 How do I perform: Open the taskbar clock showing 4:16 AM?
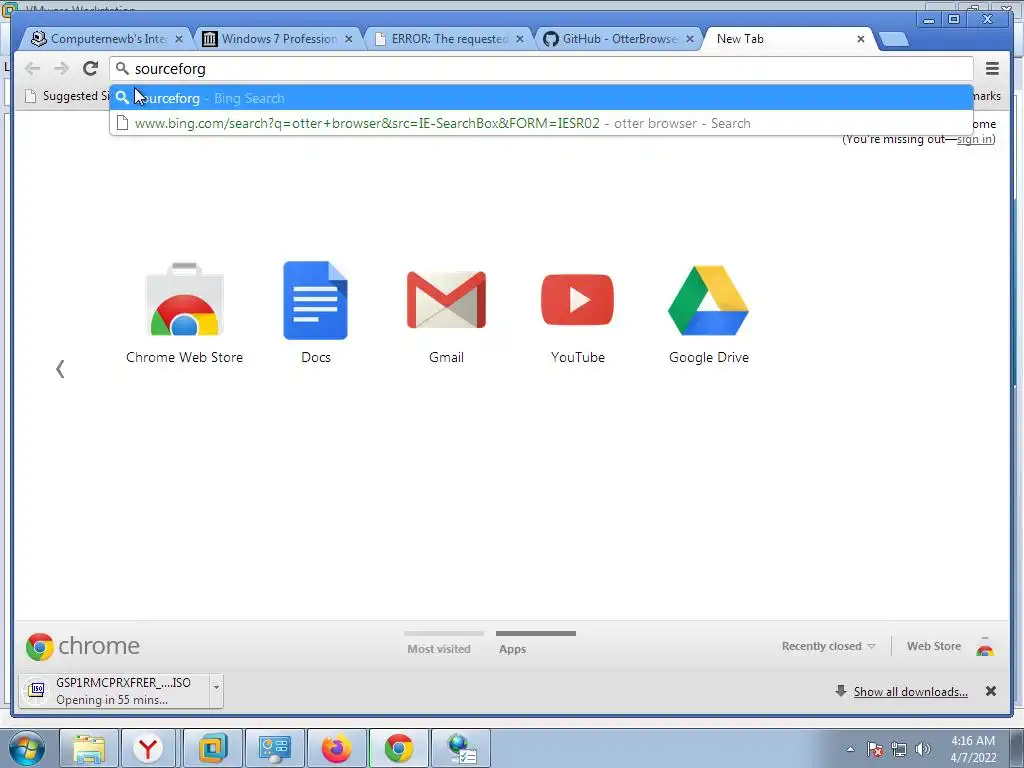pyautogui.click(x=972, y=749)
